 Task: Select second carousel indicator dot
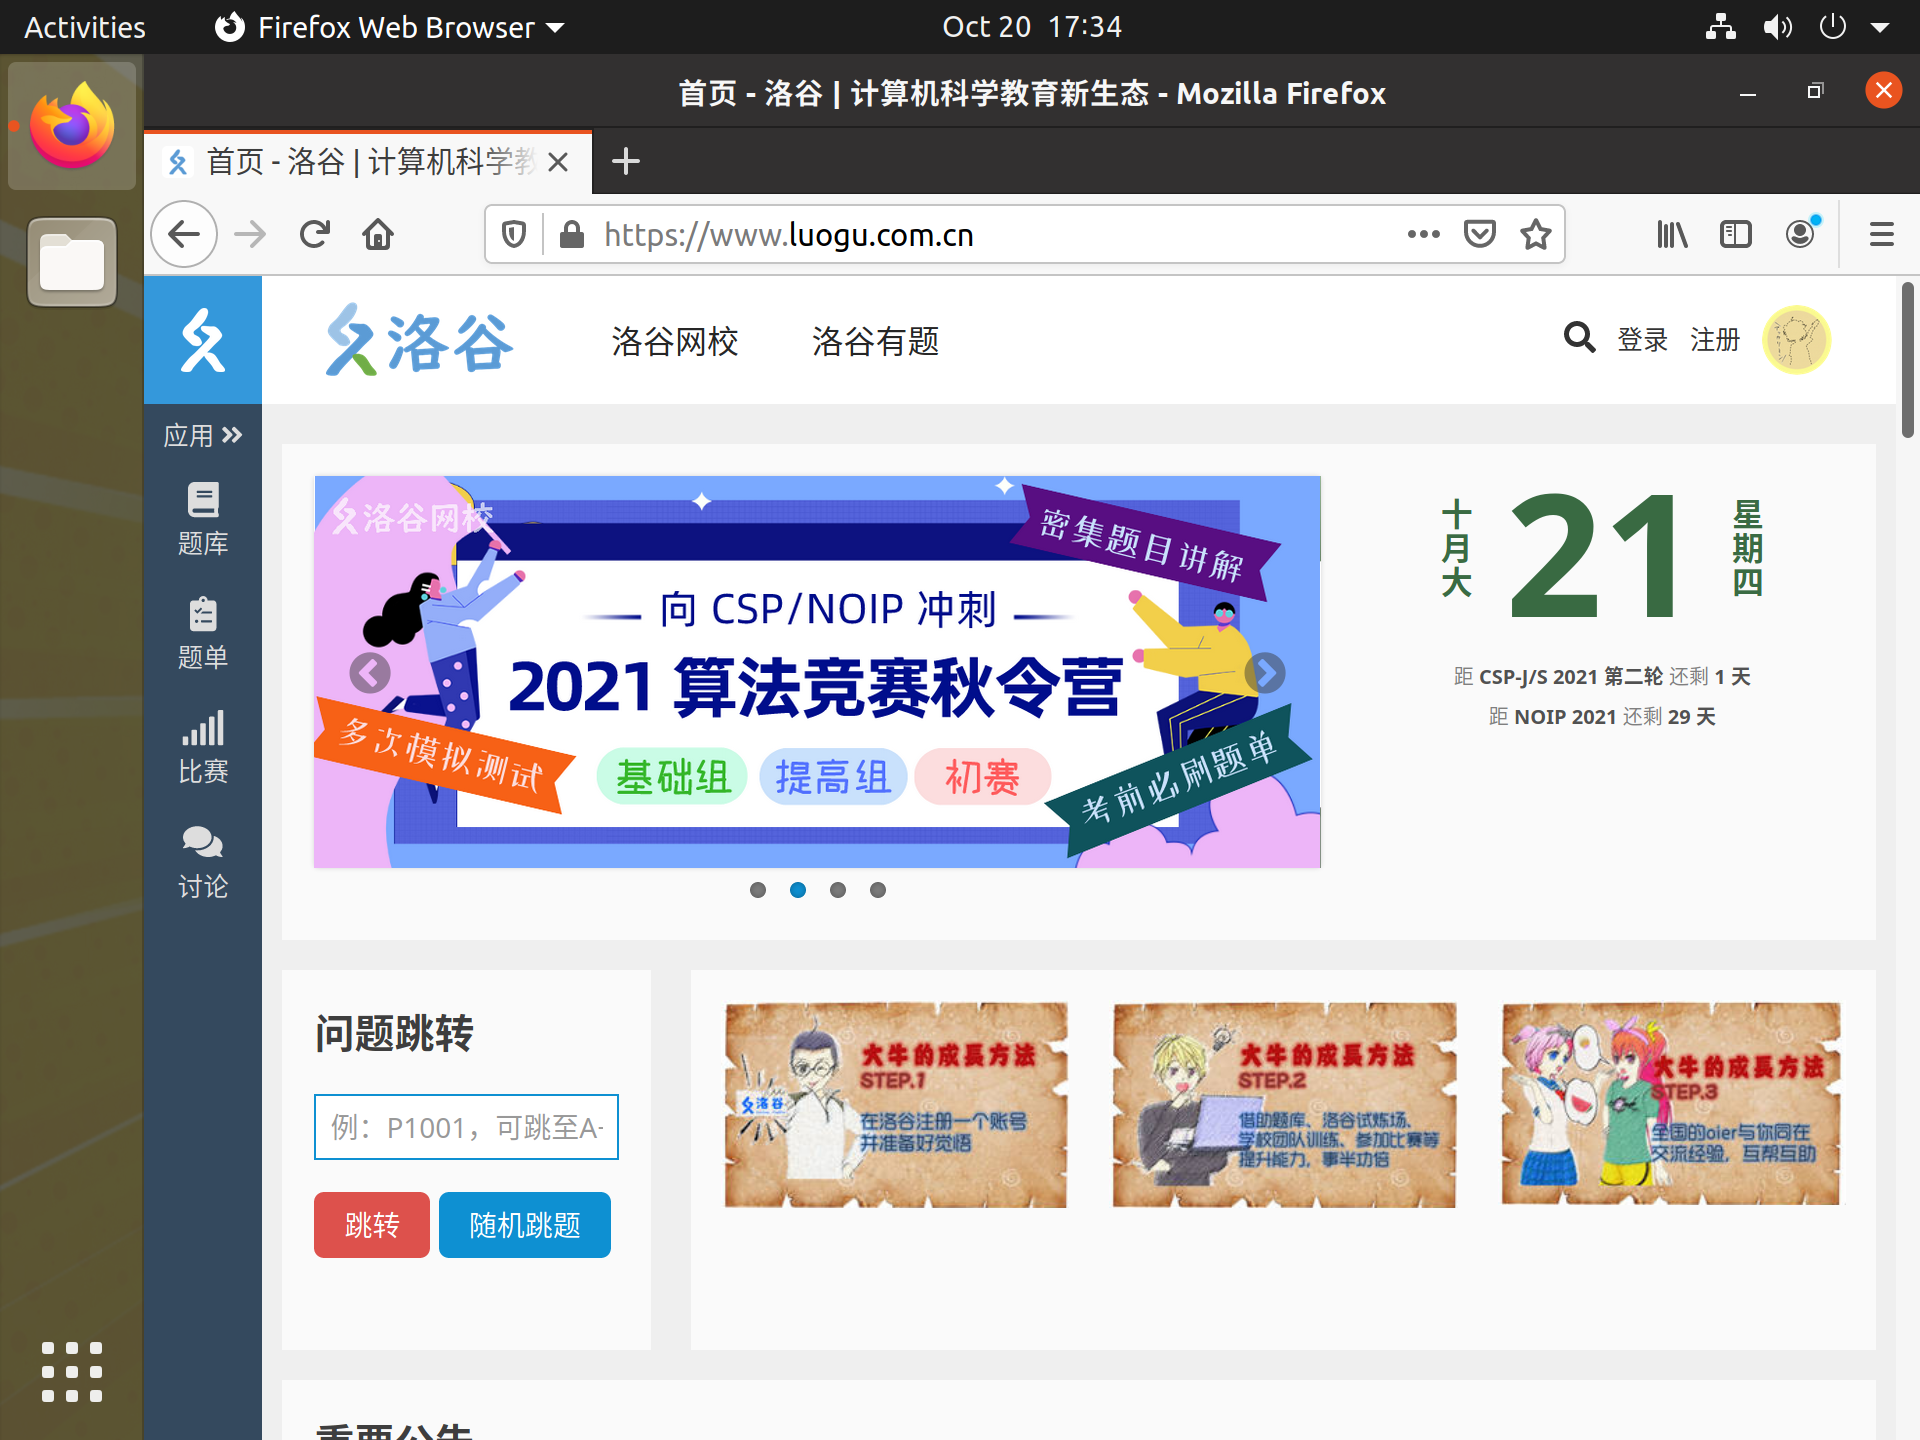[798, 890]
